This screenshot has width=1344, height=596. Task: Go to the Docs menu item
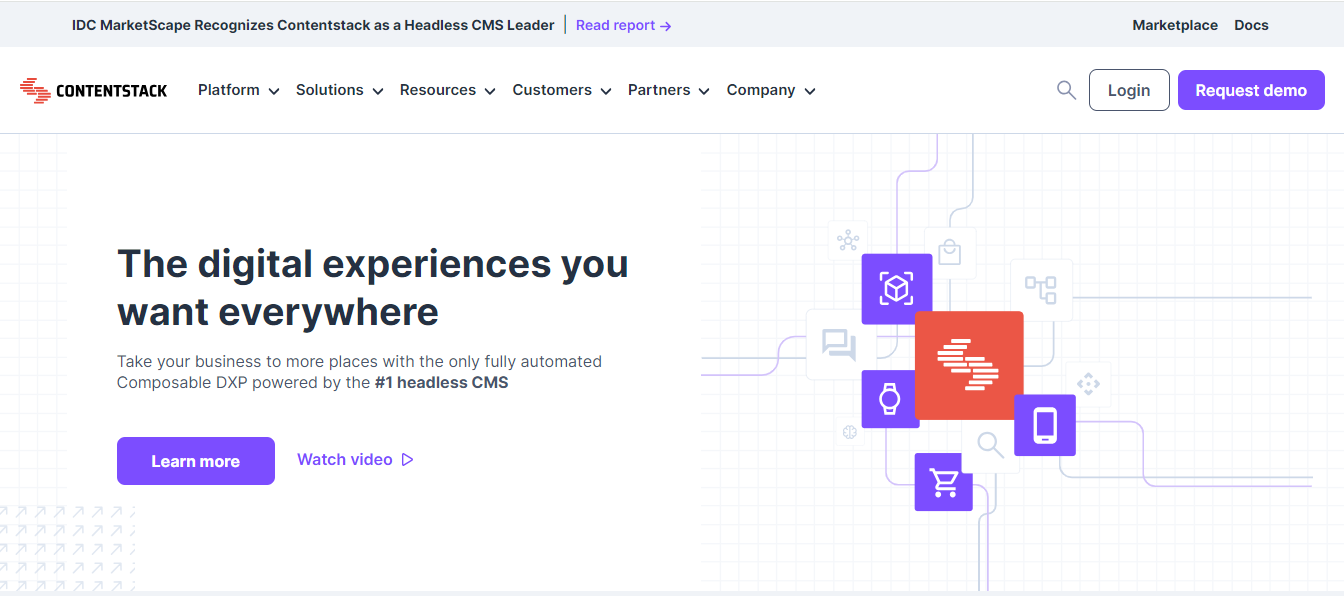pyautogui.click(x=1251, y=25)
